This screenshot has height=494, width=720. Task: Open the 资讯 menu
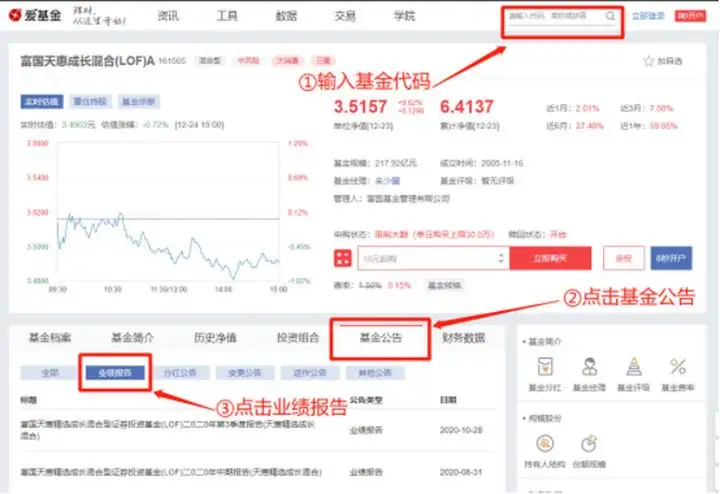click(x=168, y=16)
